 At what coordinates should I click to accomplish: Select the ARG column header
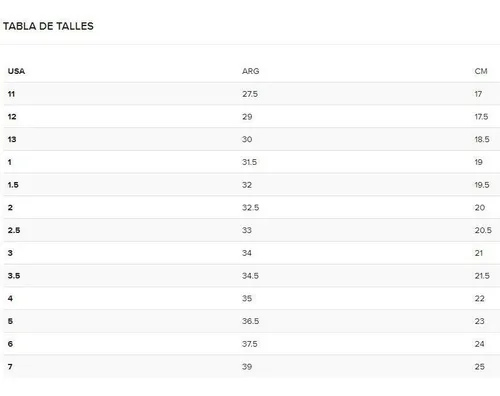coord(251,71)
